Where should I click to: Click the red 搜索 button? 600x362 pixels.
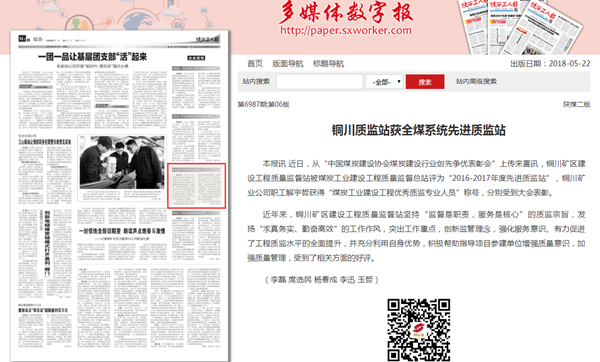tap(425, 82)
